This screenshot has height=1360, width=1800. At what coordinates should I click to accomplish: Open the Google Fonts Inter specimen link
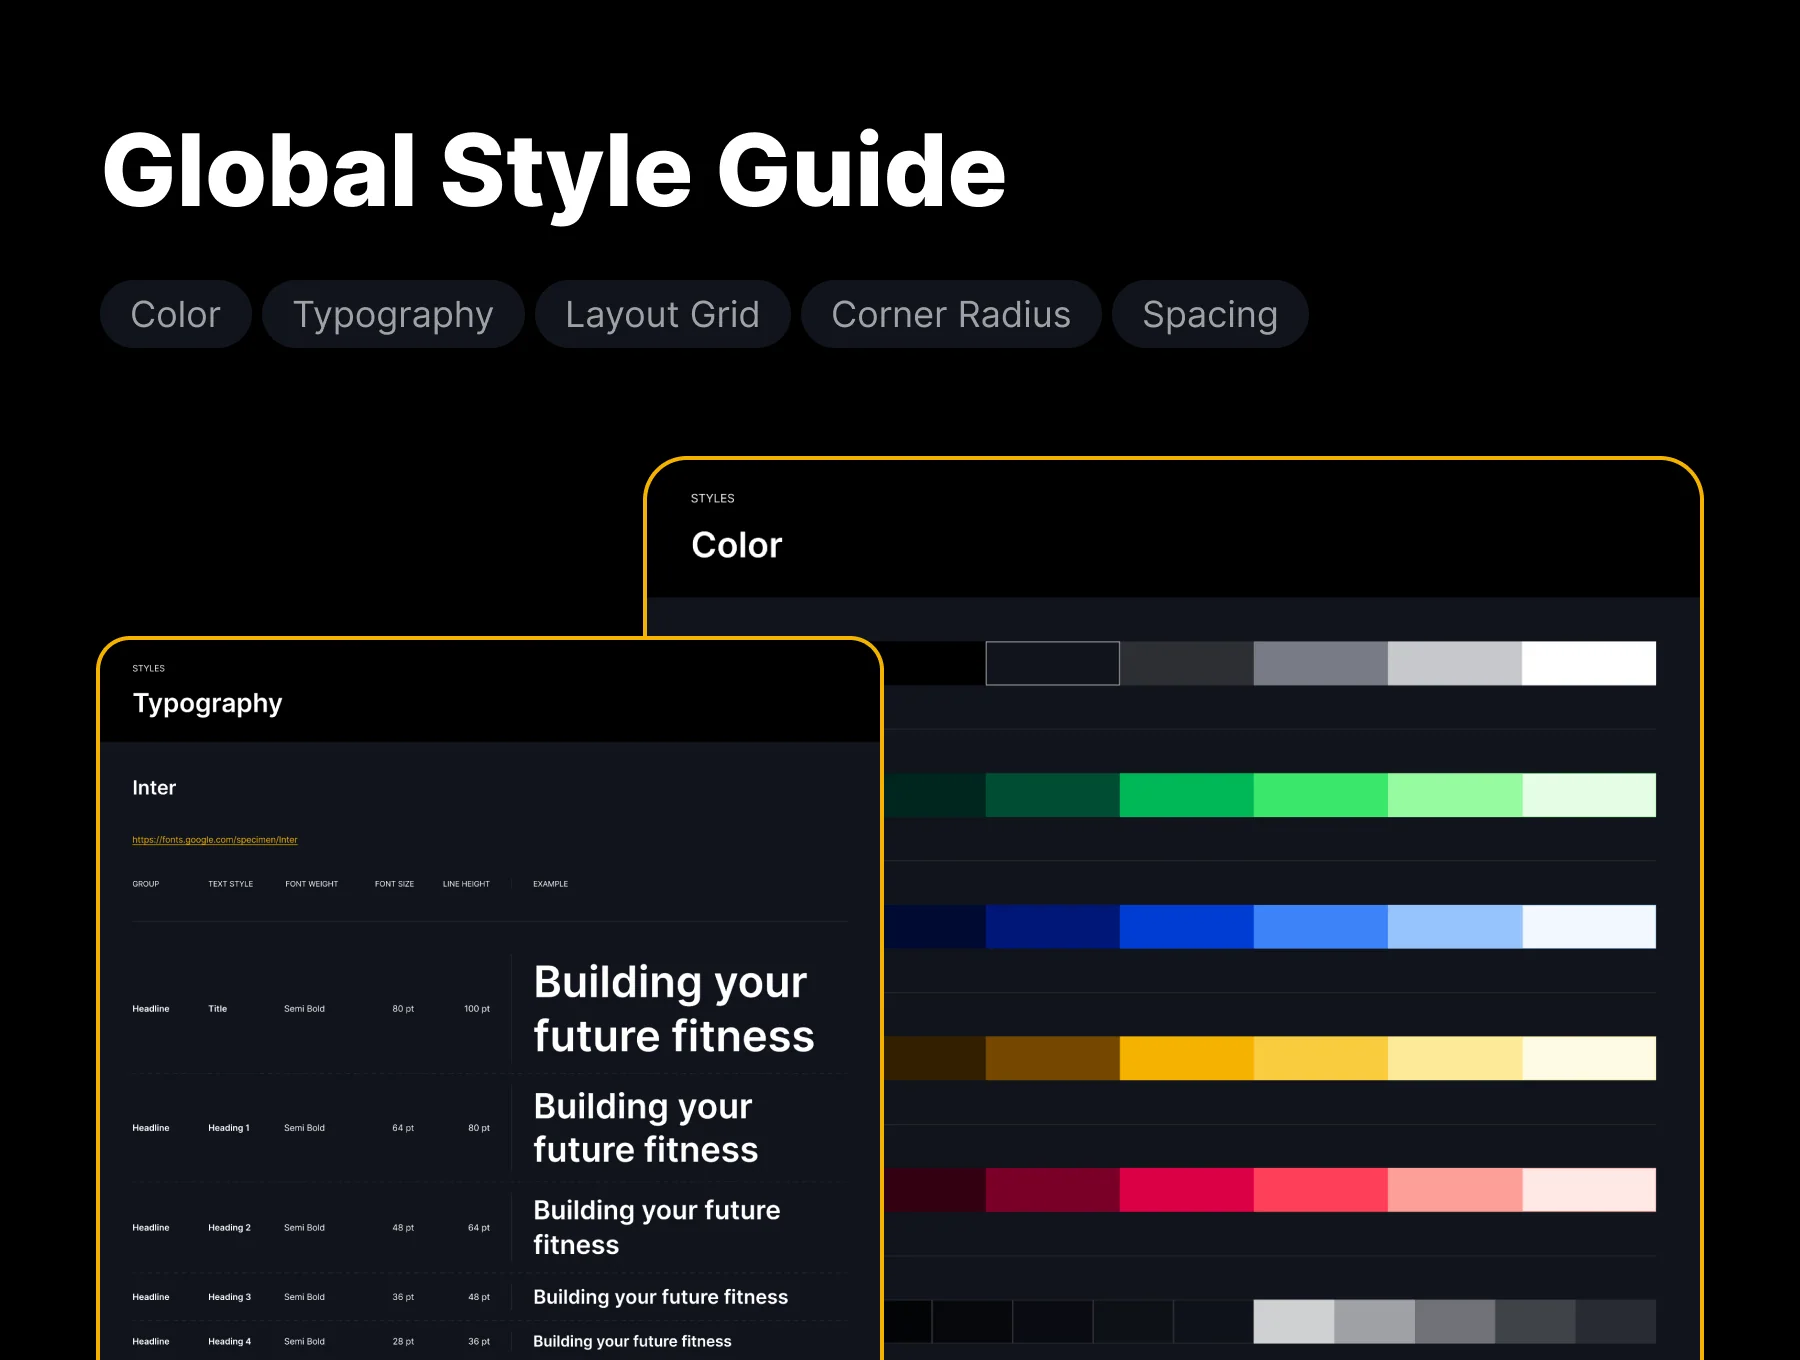(215, 840)
